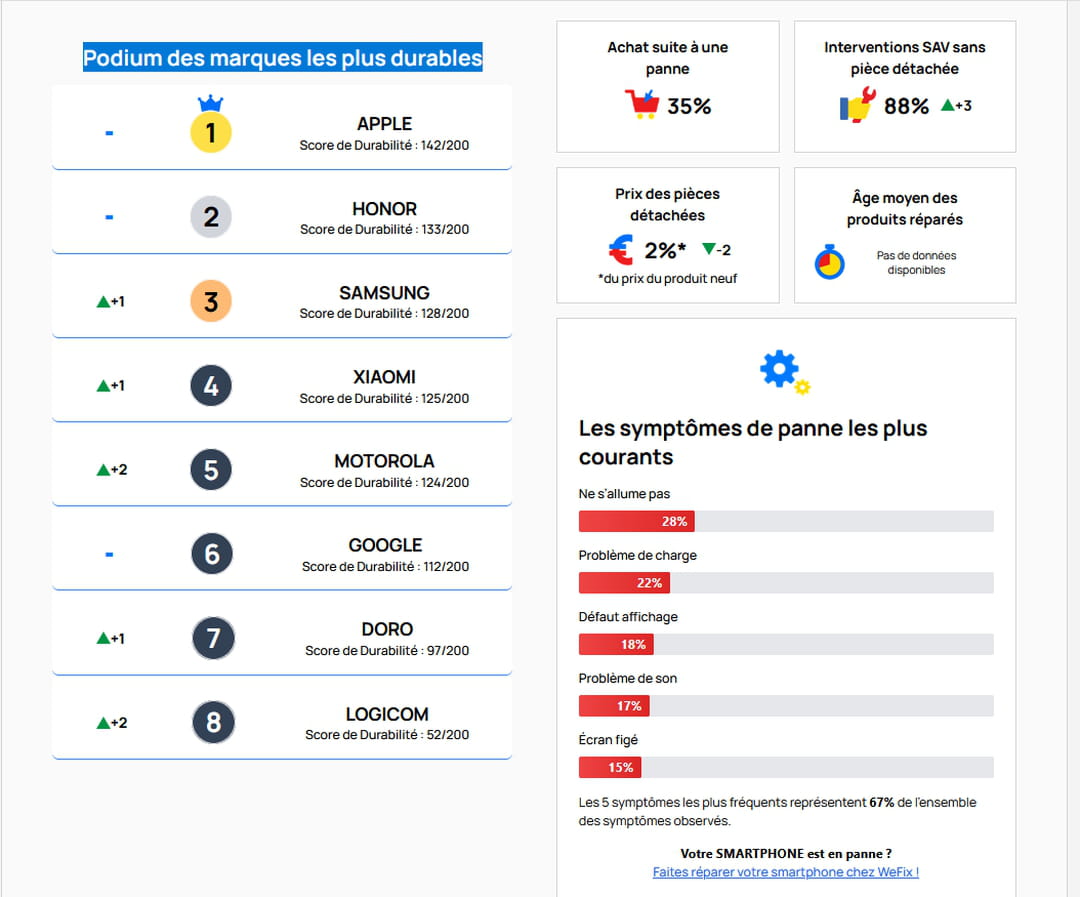Click the green down arrow next to -2
Viewport: 1080px width, 897px height.
click(x=708, y=249)
